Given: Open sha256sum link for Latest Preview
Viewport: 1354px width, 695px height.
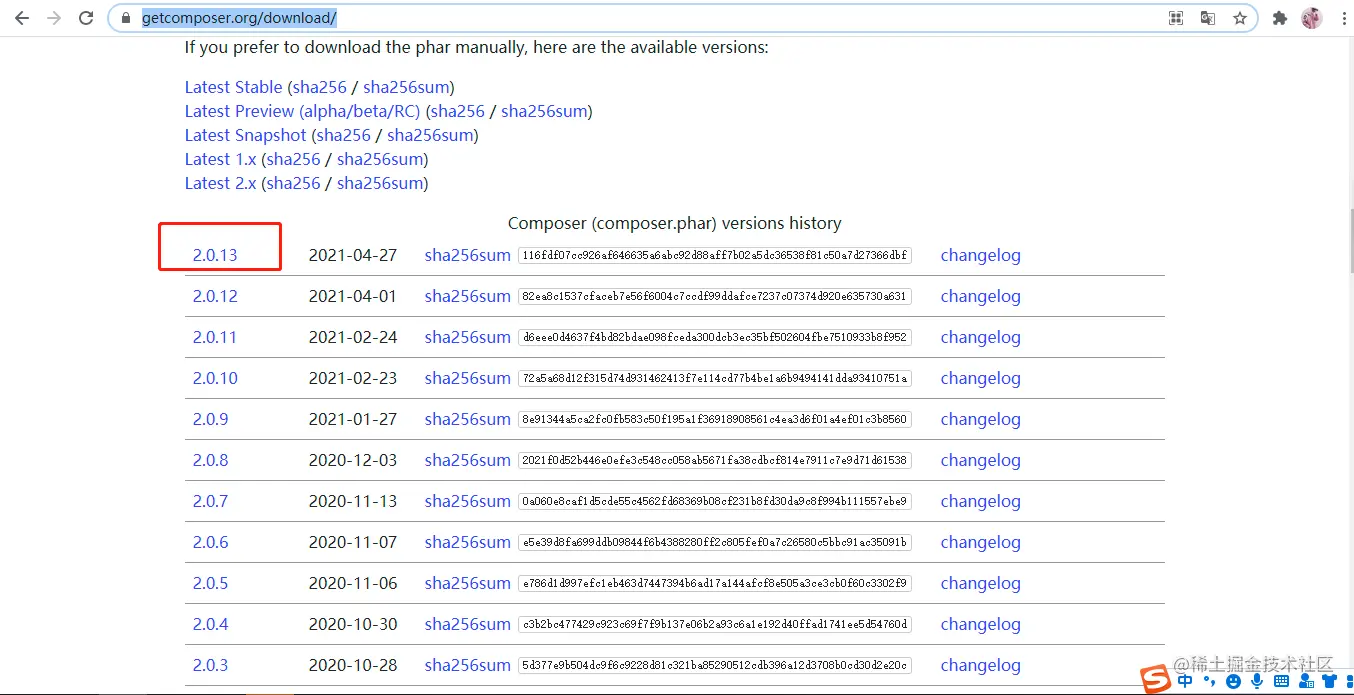Looking at the screenshot, I should point(544,111).
